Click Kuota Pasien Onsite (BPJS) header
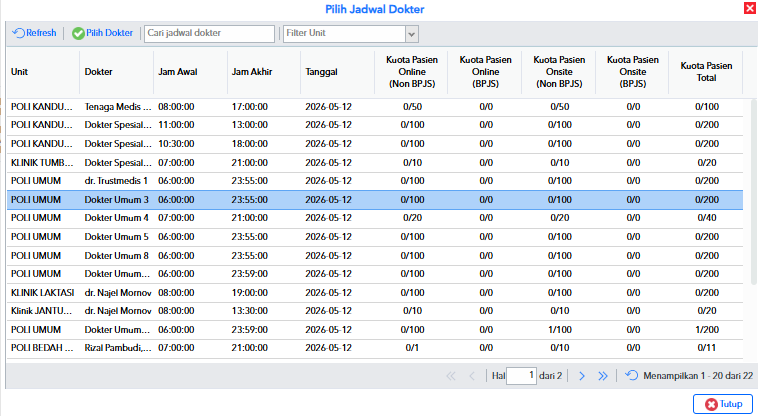 pyautogui.click(x=632, y=72)
